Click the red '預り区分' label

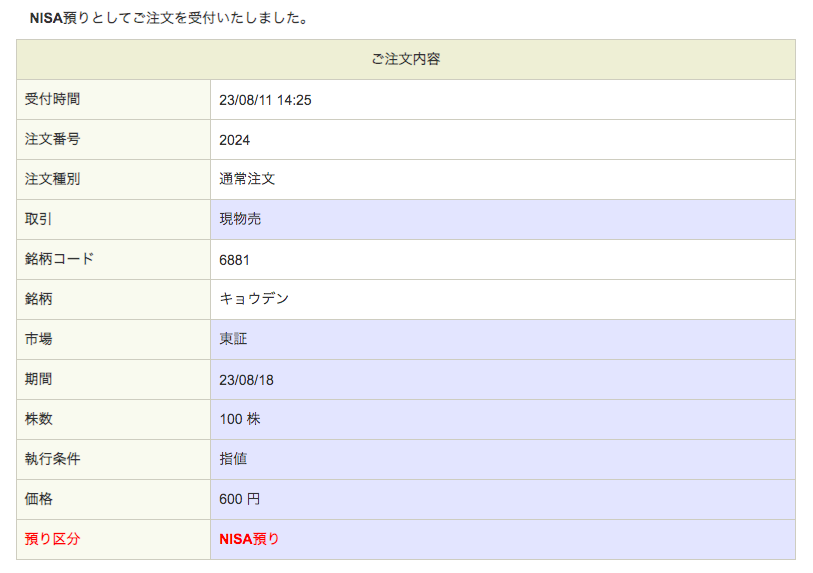point(52,539)
